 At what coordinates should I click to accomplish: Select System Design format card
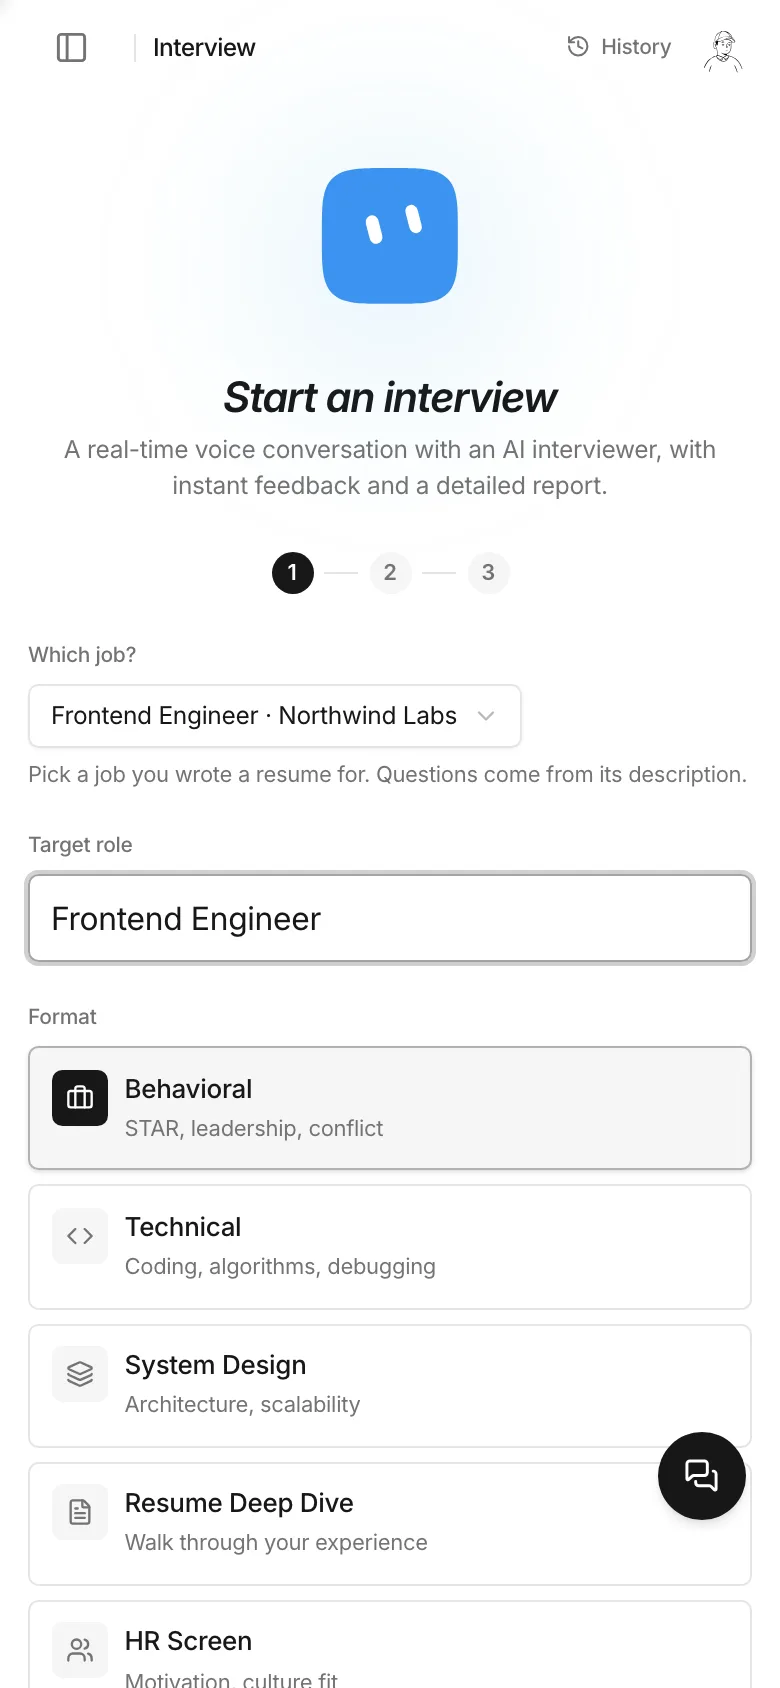point(390,1386)
